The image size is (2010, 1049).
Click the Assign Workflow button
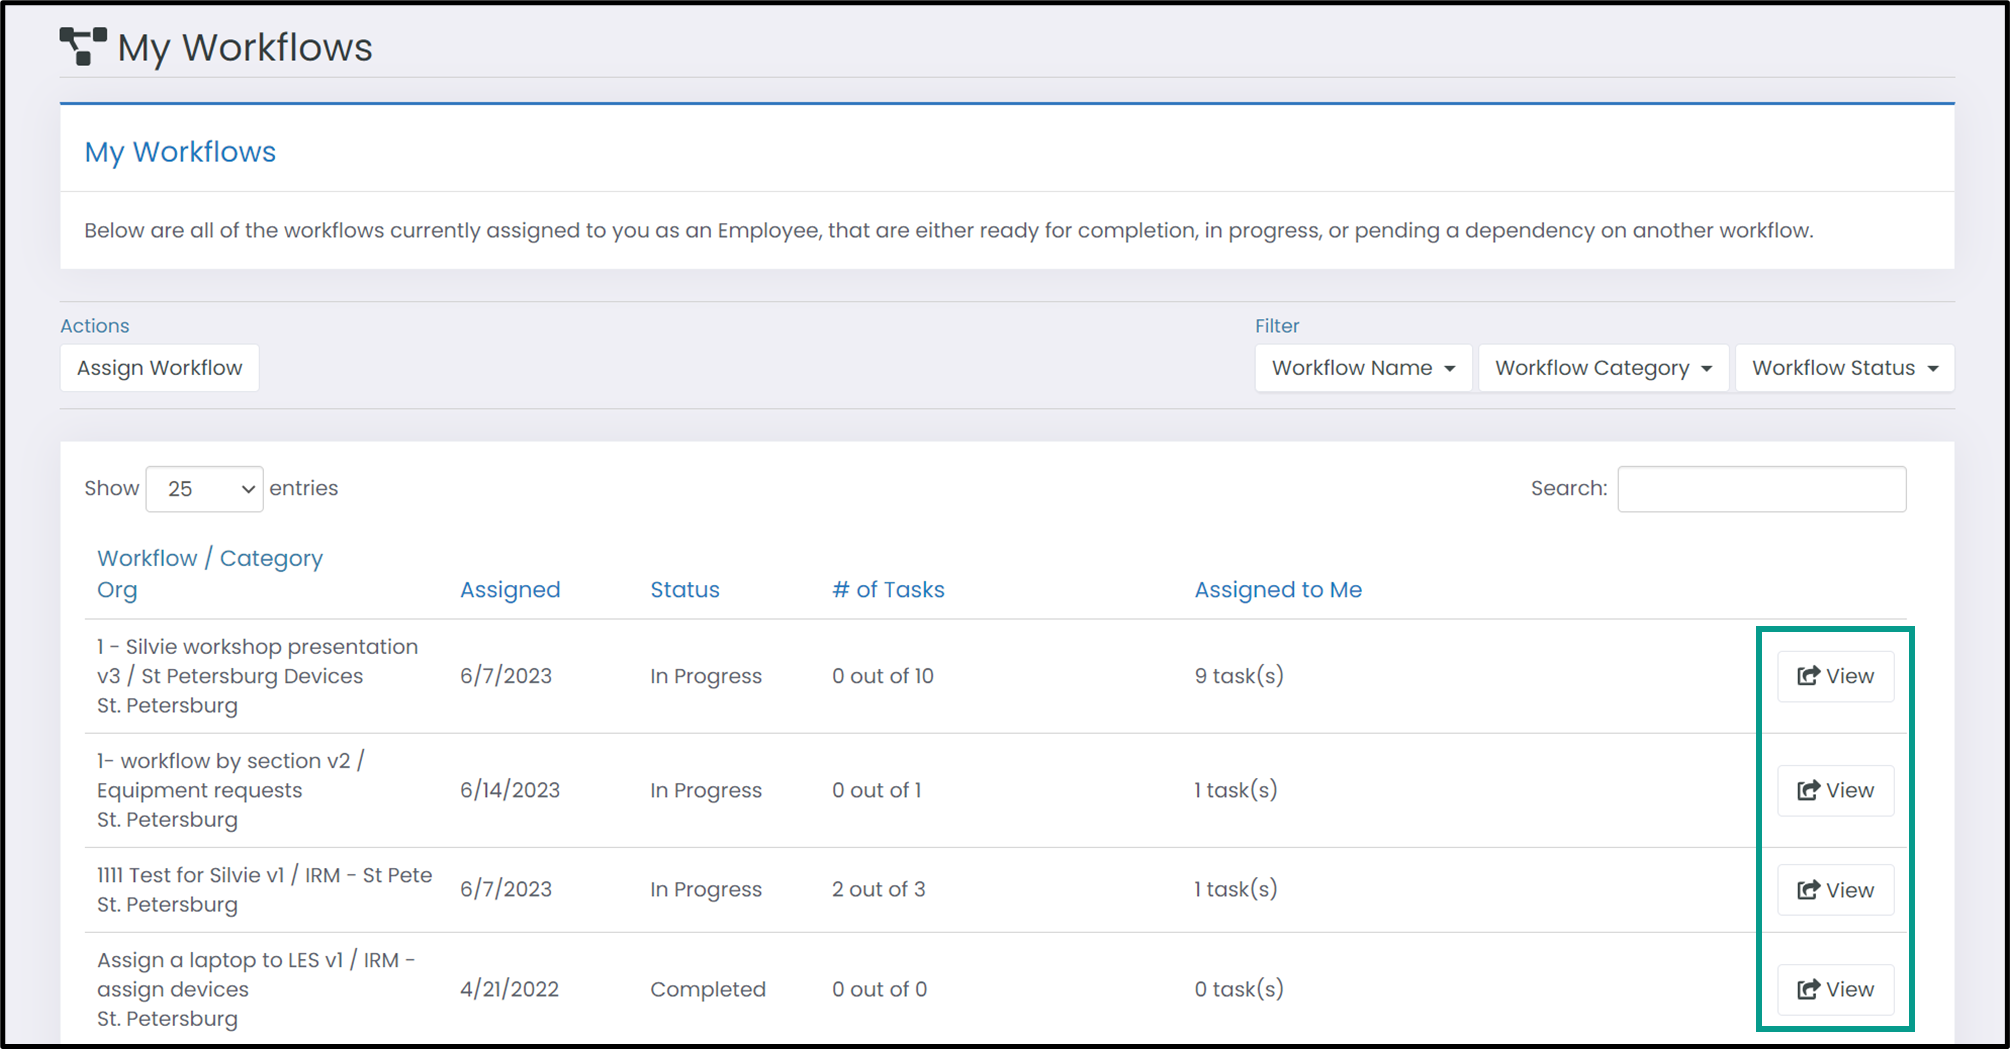160,368
